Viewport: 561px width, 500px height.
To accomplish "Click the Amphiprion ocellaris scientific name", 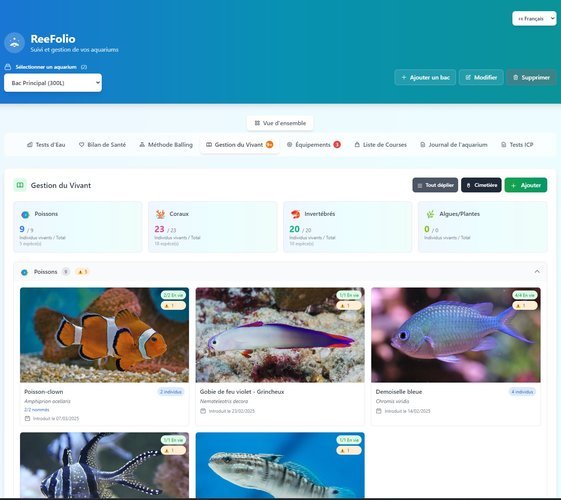I will [x=47, y=401].
